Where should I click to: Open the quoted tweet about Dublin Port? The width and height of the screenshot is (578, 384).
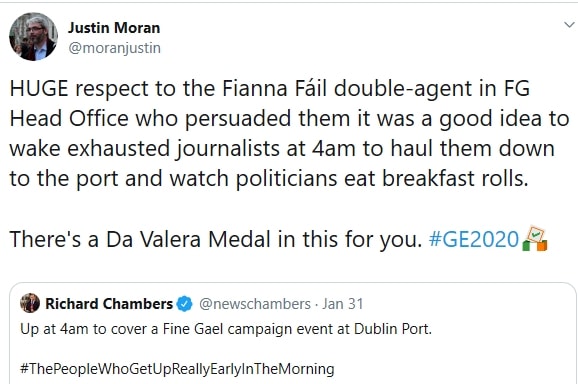226,329
